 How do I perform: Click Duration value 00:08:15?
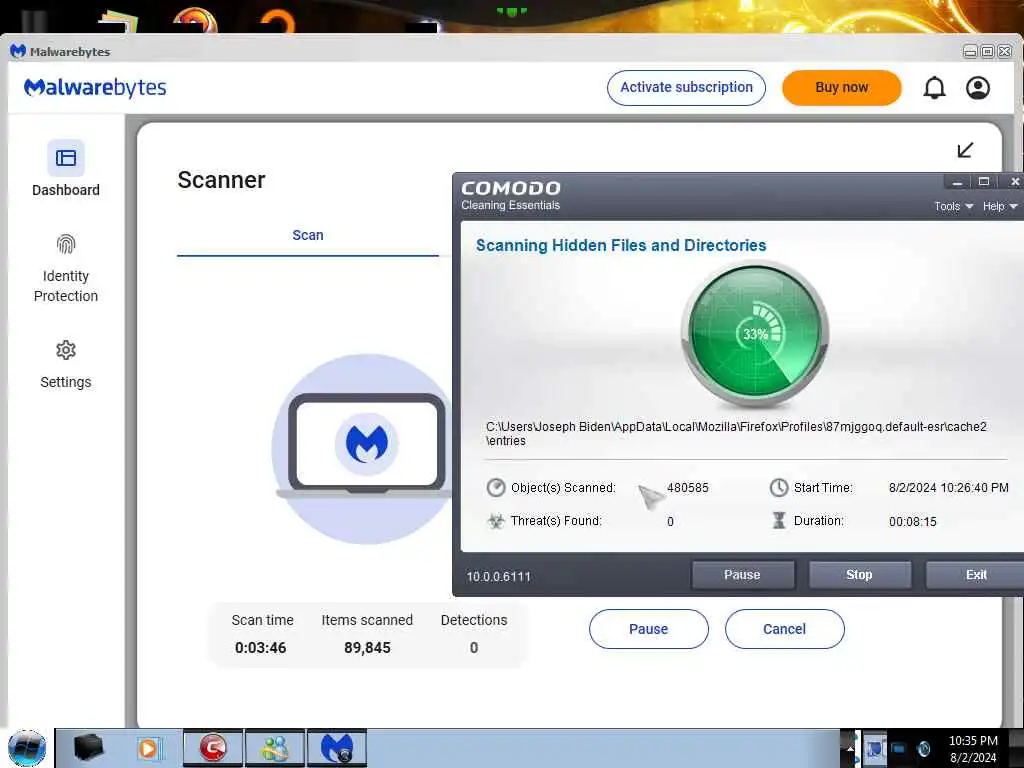(912, 522)
